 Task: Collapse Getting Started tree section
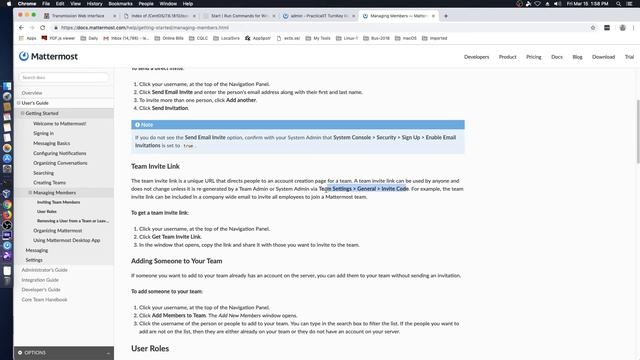point(22,113)
